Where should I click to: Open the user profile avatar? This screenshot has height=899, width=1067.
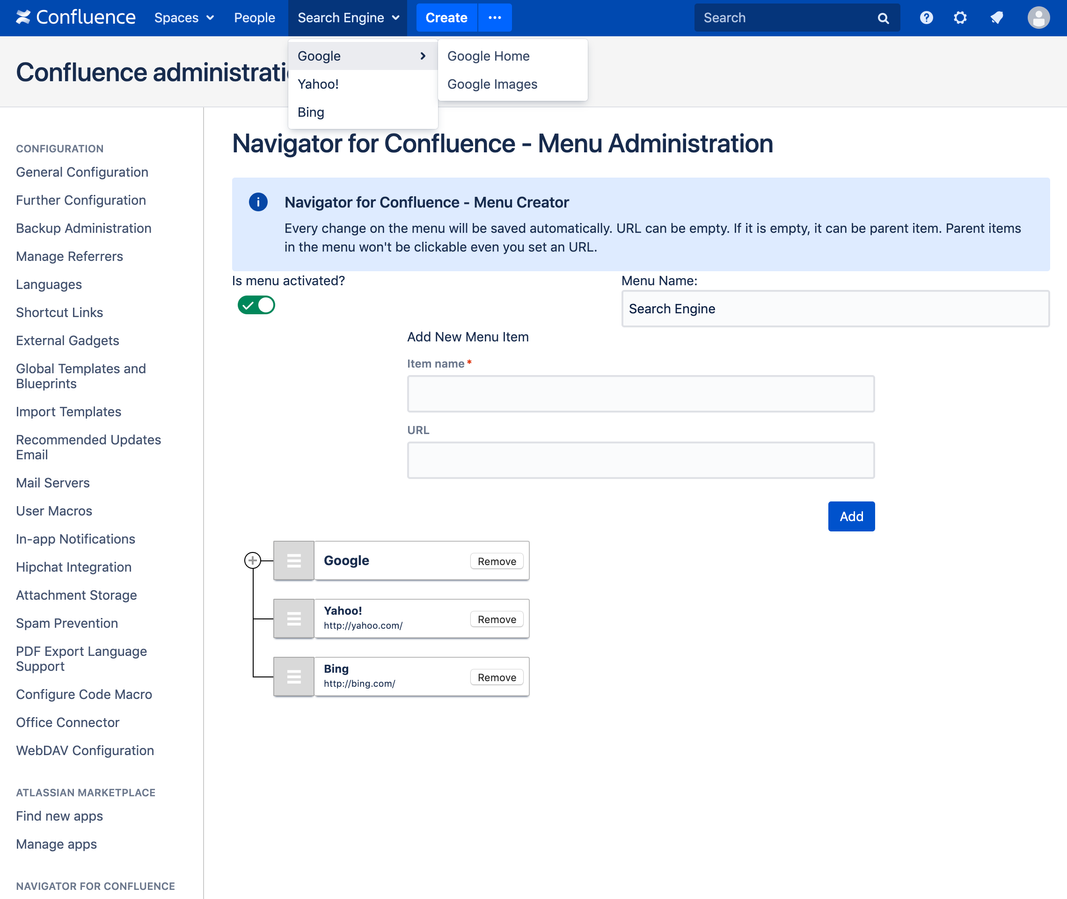tap(1038, 18)
